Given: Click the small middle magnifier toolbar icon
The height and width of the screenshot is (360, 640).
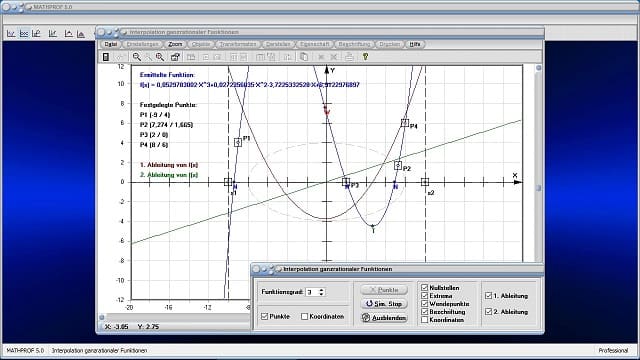Looking at the screenshot, I should pyautogui.click(x=148, y=57).
